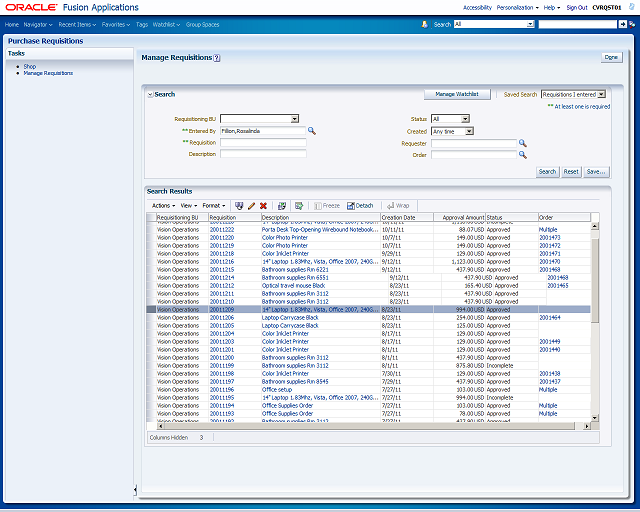The image size is (640, 512).
Task: Click the Tags menu item
Action: pyautogui.click(x=142, y=24)
